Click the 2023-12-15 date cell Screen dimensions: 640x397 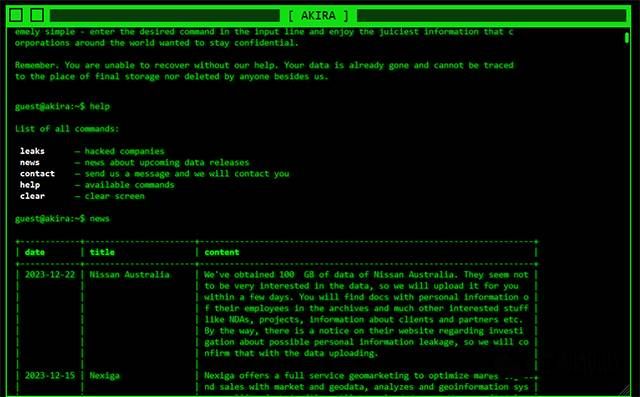click(50, 375)
